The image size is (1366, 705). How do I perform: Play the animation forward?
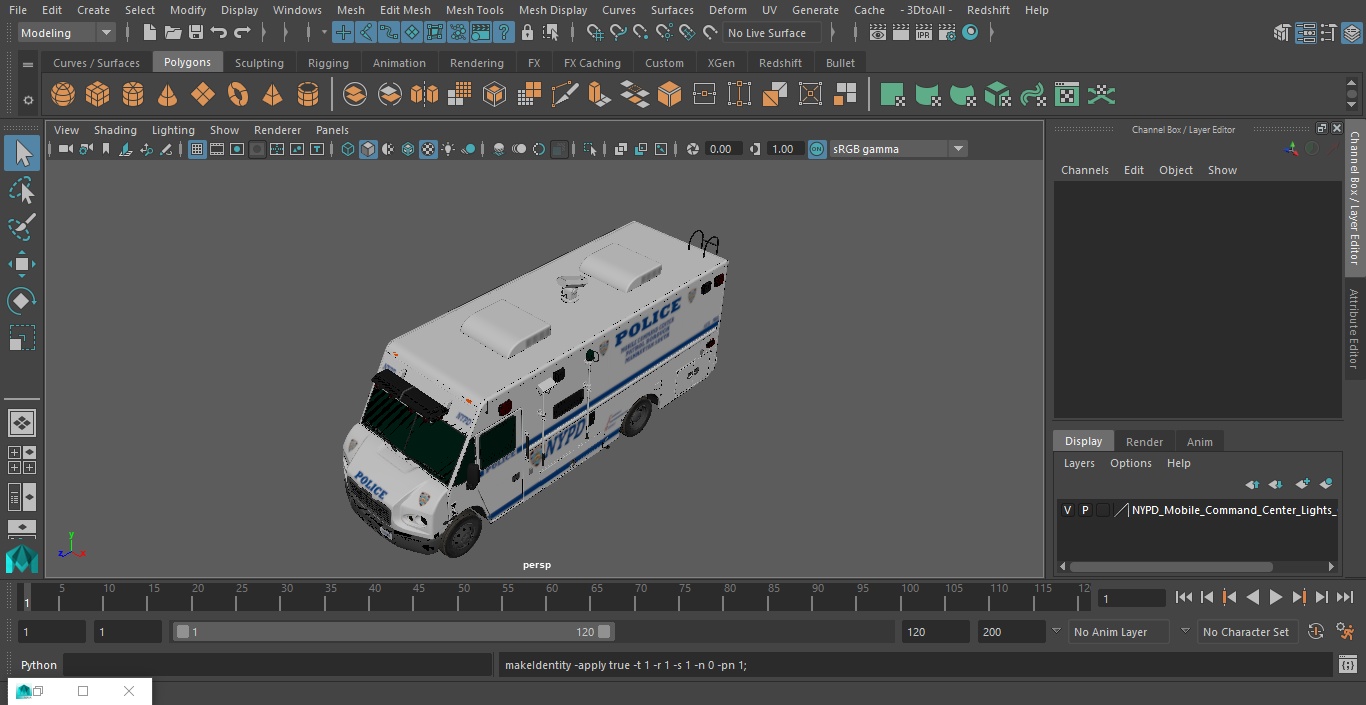click(1275, 597)
